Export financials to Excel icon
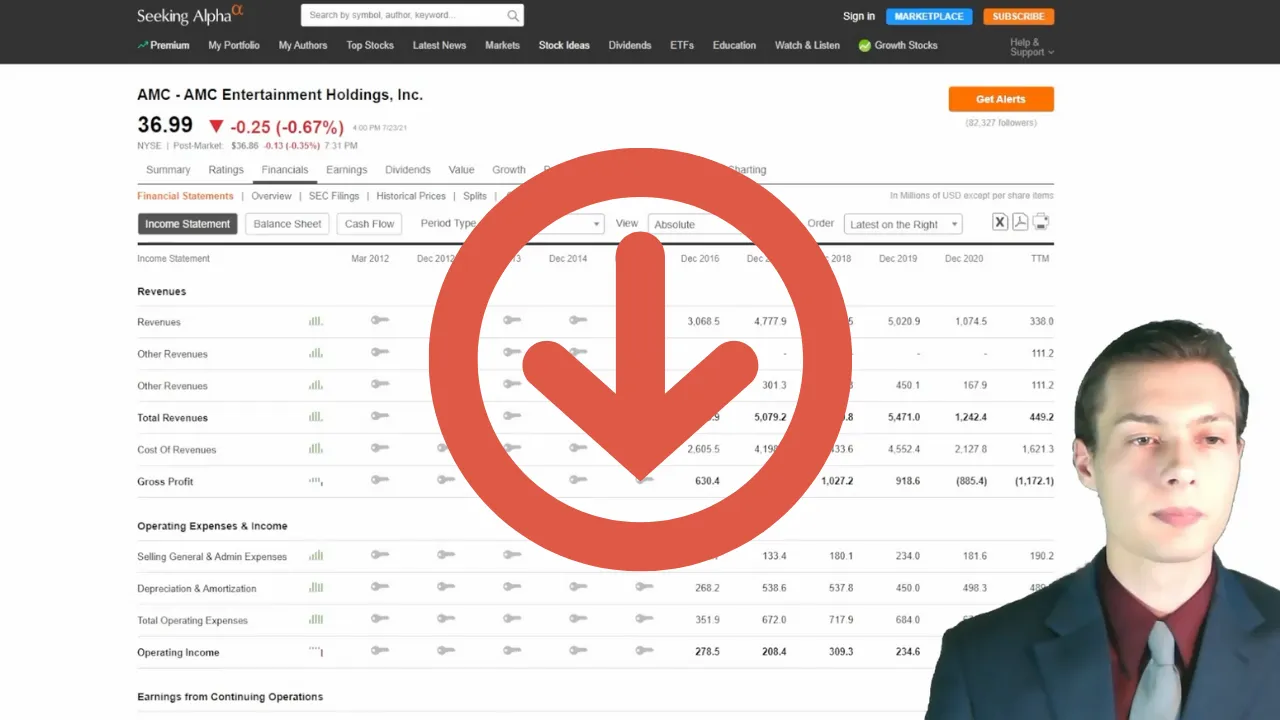The image size is (1280, 720). click(1000, 222)
